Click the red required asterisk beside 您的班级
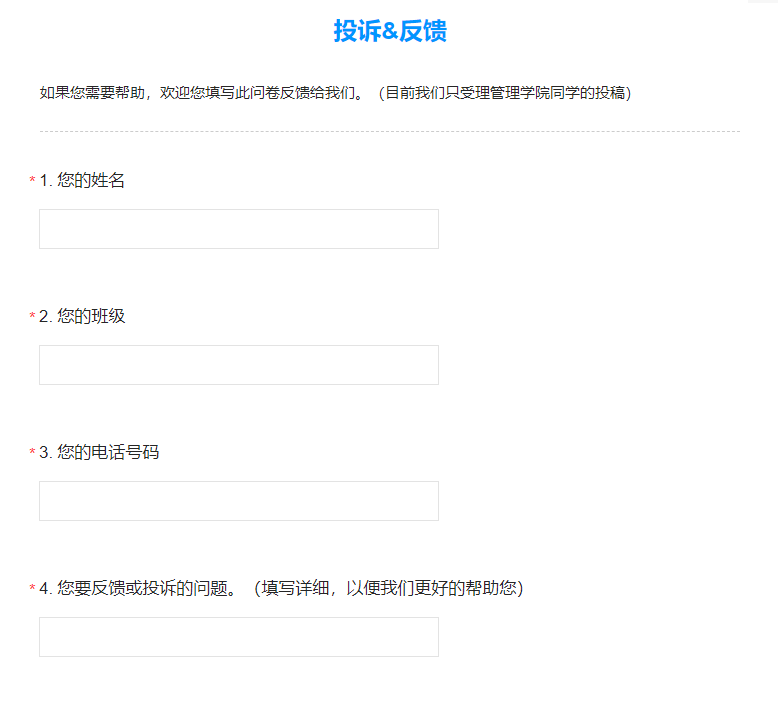The image size is (778, 701). click(x=32, y=318)
